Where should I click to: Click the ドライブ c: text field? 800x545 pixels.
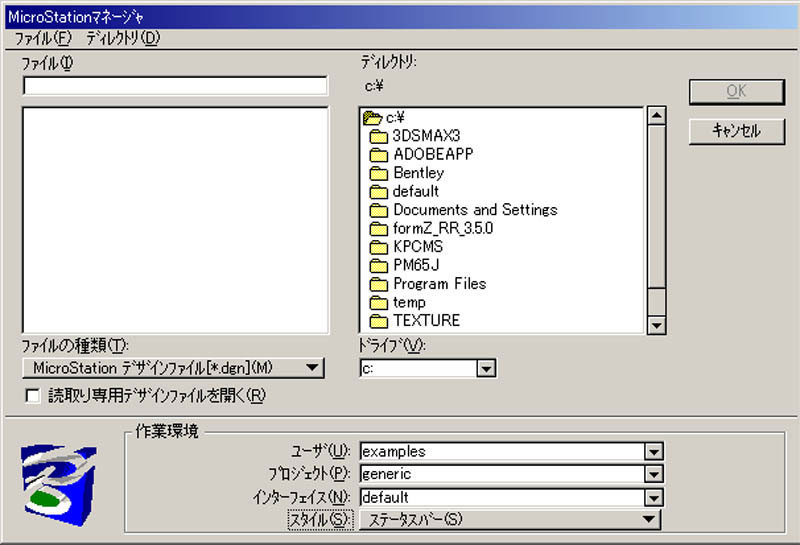click(x=418, y=368)
